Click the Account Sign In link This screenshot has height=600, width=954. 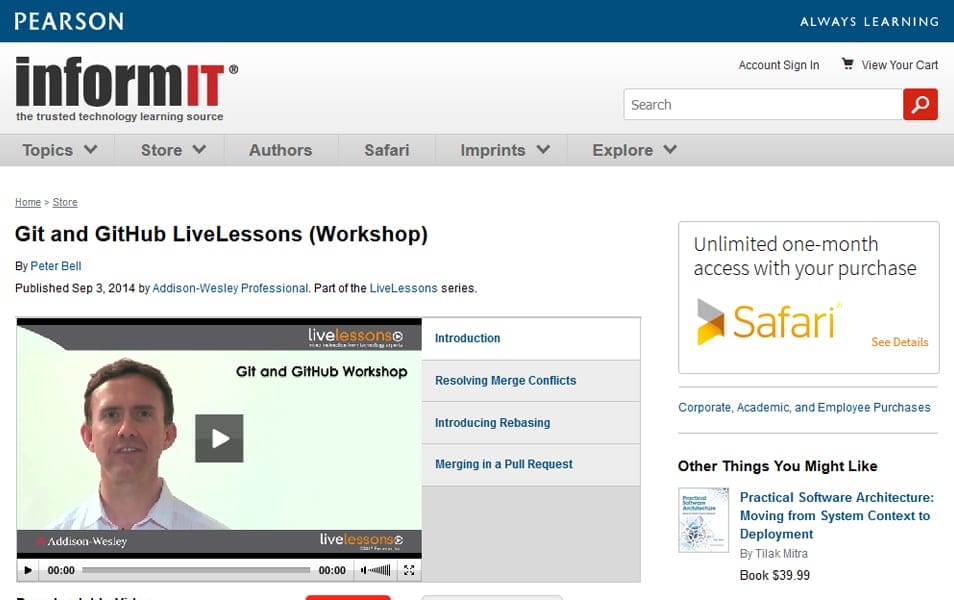778,64
